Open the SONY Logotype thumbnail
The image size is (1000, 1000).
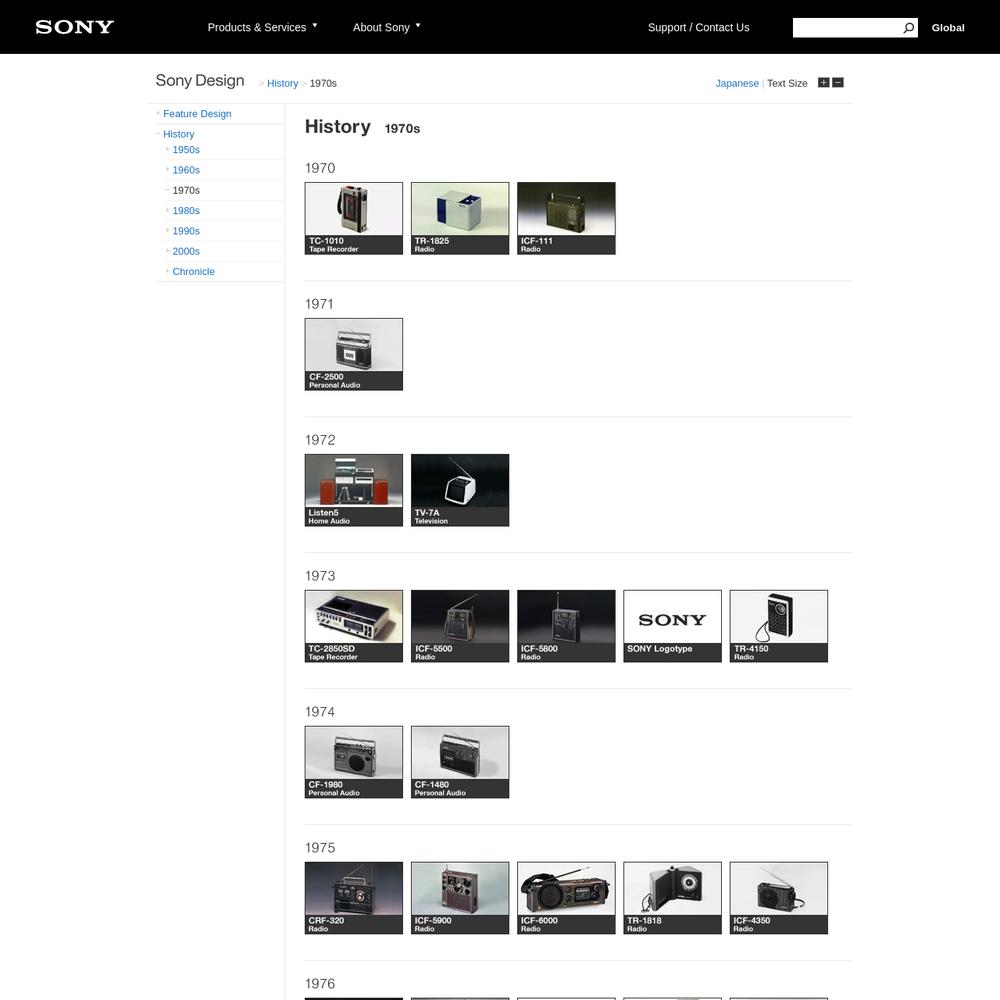(672, 626)
